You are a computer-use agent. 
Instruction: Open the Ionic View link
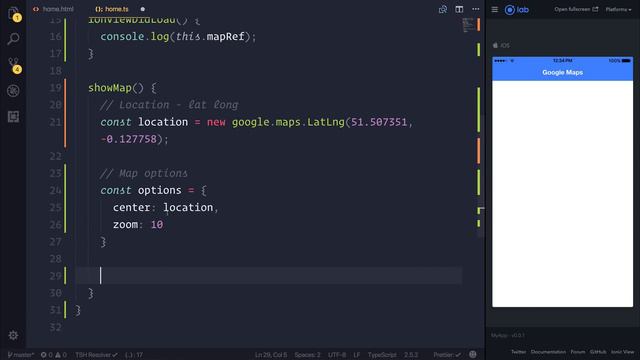pyautogui.click(x=622, y=352)
